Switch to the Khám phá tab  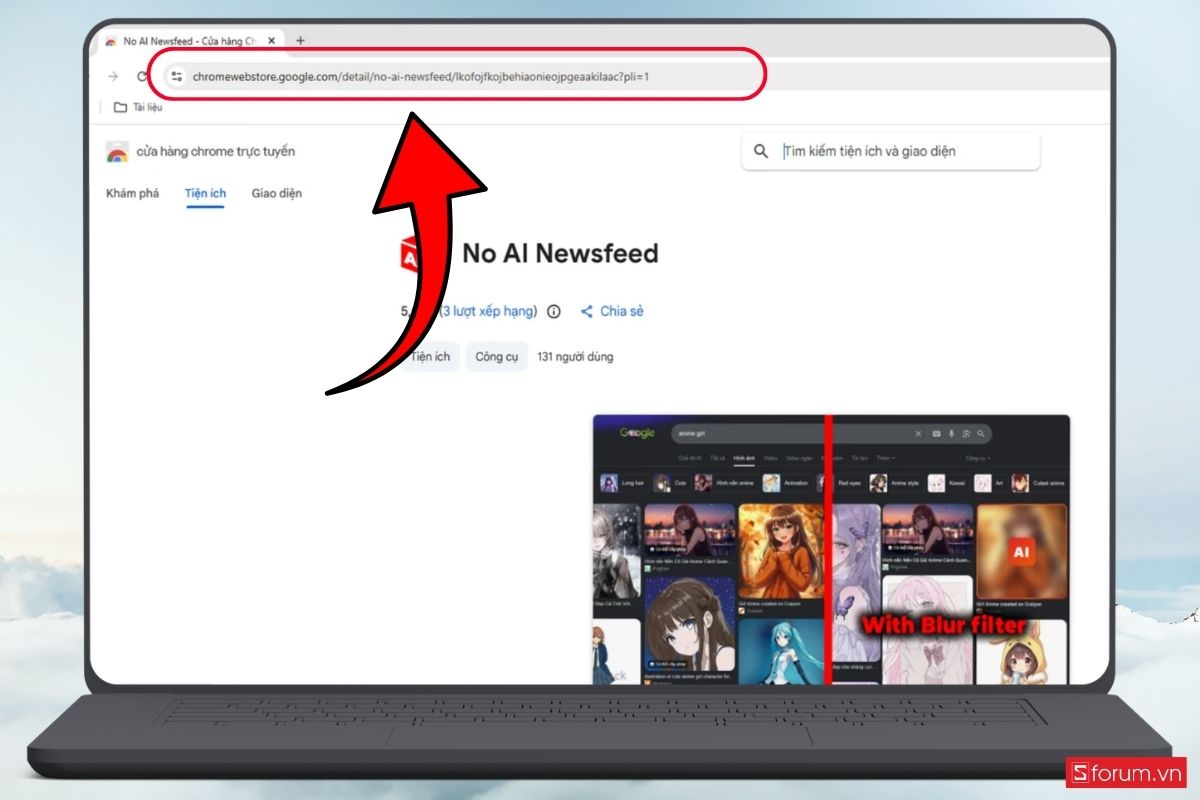coord(132,193)
